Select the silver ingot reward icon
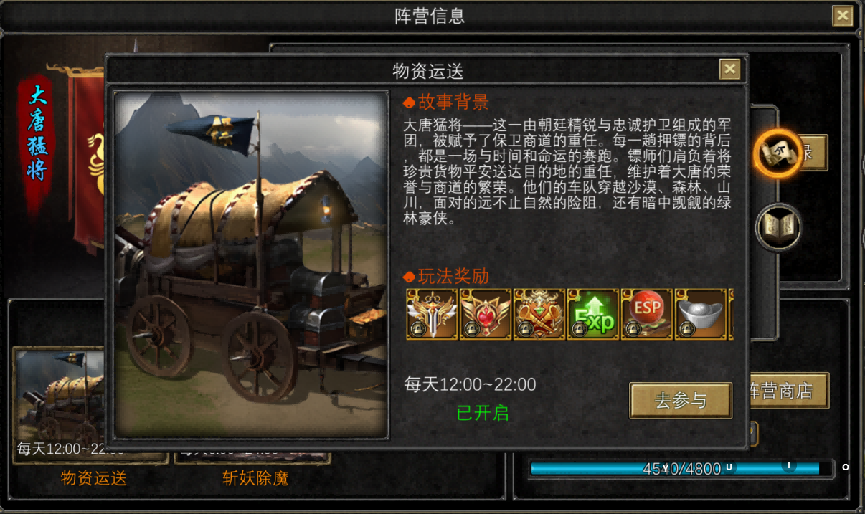This screenshot has height=514, width=865. (700, 314)
